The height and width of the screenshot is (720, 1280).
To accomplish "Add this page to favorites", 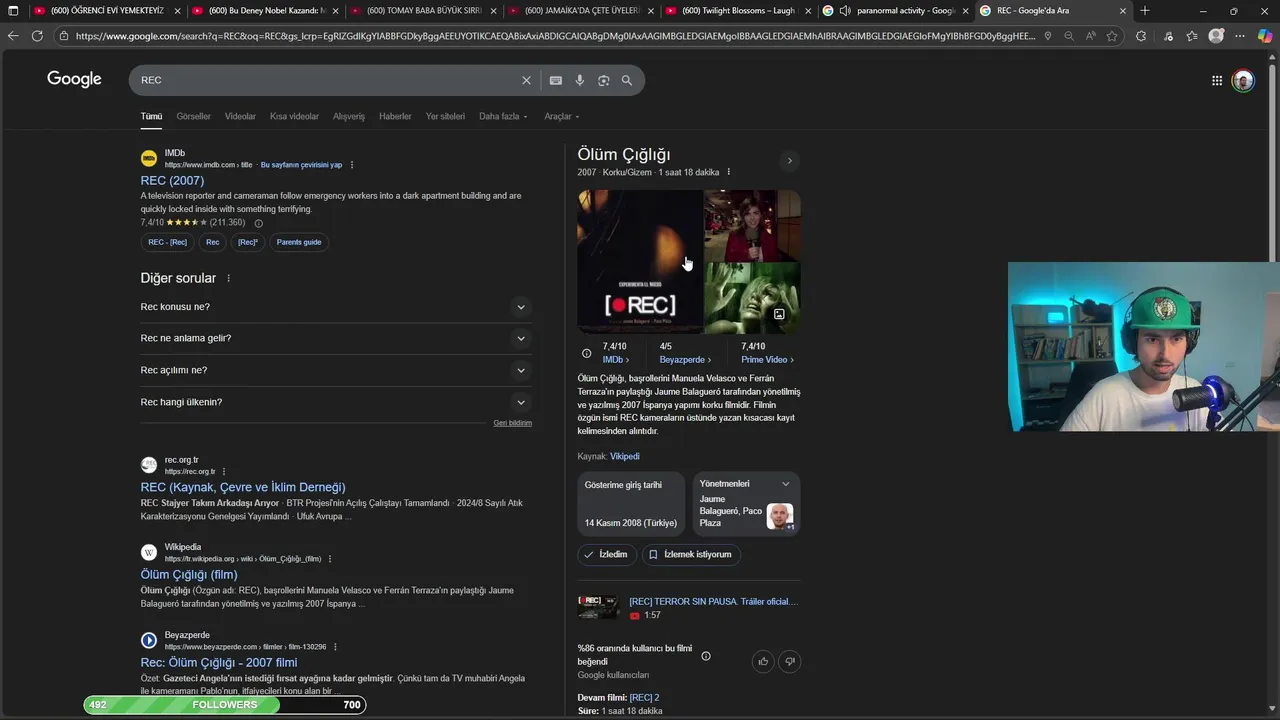I will click(1112, 36).
